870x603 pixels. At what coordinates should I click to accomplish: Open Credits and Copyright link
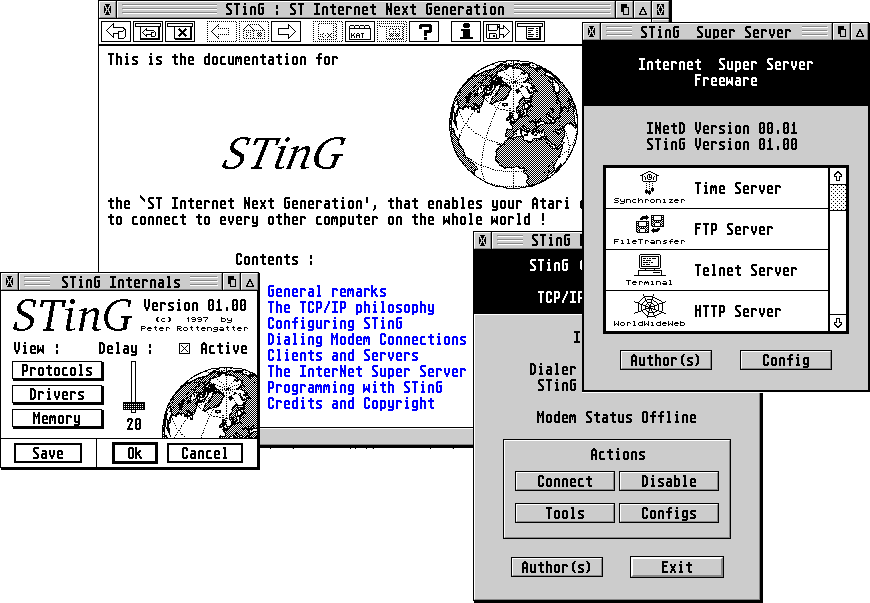pyautogui.click(x=351, y=403)
